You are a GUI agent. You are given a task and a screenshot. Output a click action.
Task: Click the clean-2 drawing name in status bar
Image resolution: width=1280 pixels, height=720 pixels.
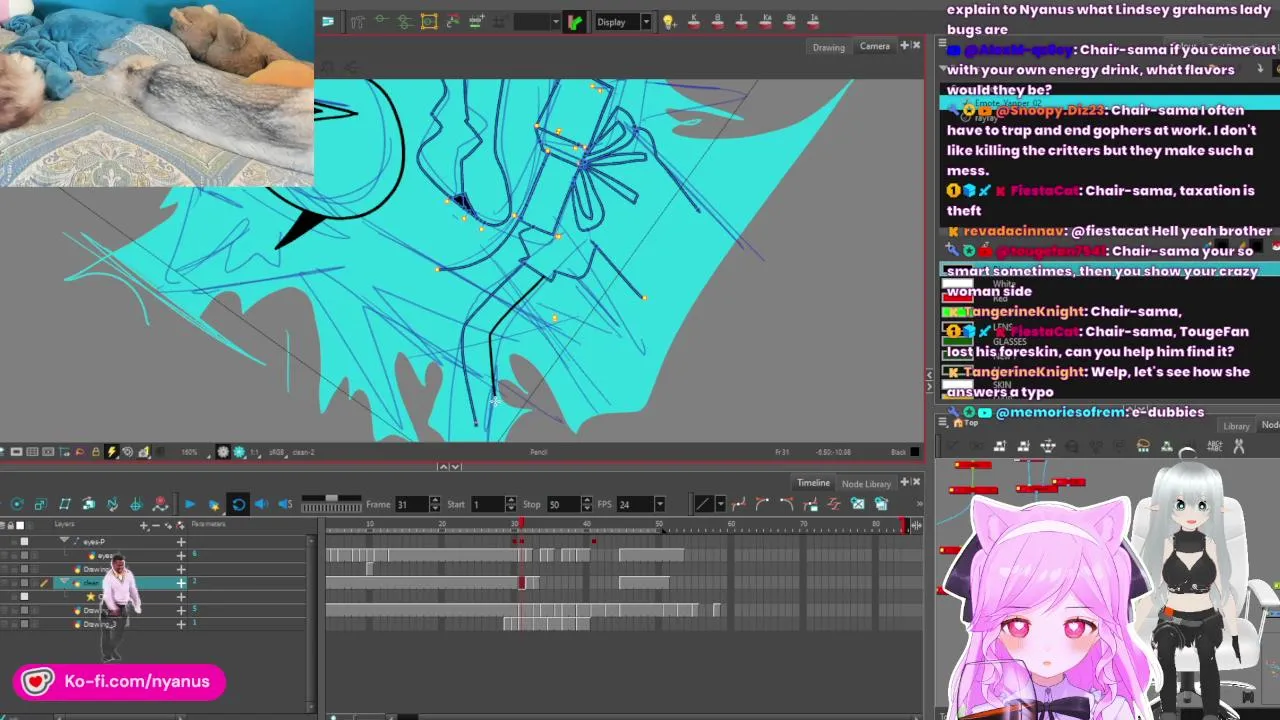pos(303,452)
